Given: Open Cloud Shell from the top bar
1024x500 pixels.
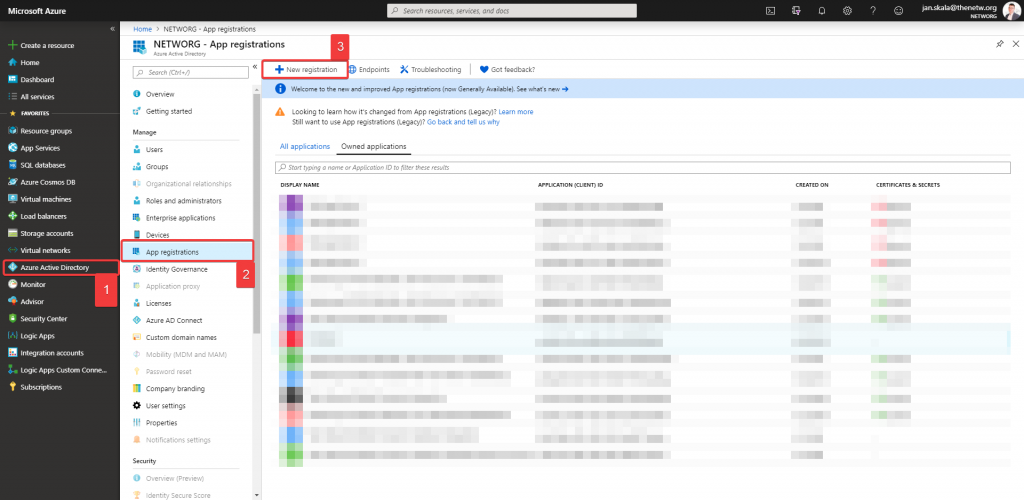Looking at the screenshot, I should 771,10.
